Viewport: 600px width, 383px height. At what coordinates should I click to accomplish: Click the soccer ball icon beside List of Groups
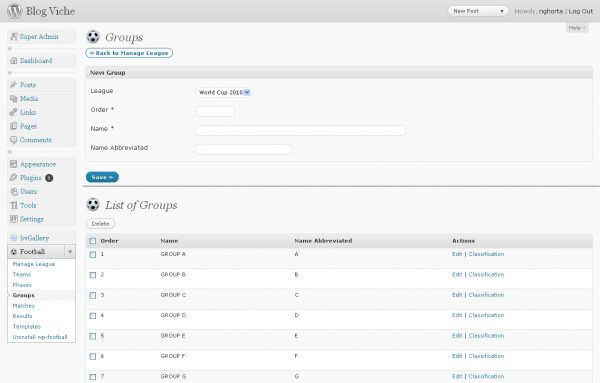[x=93, y=204]
